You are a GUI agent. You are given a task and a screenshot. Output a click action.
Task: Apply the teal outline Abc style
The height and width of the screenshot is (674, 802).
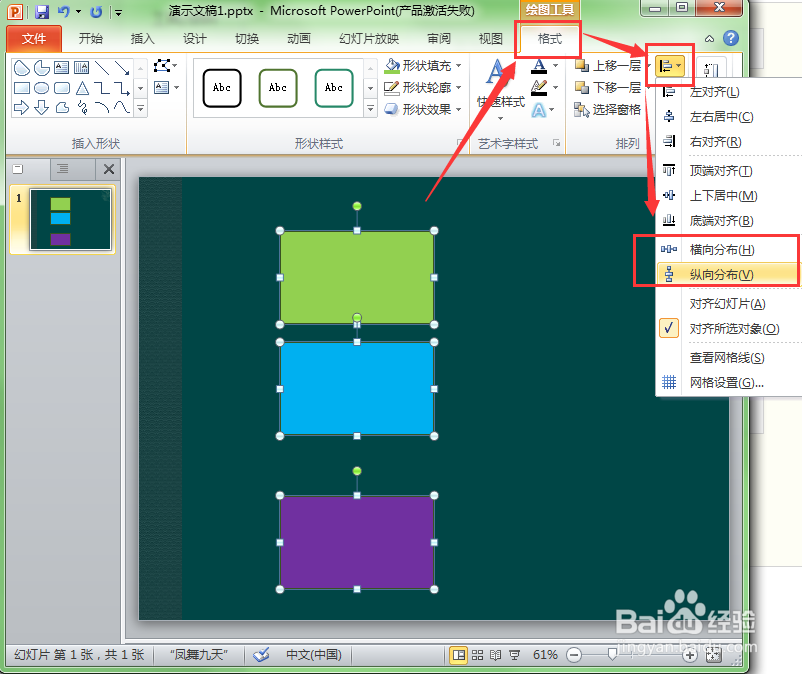(x=333, y=88)
